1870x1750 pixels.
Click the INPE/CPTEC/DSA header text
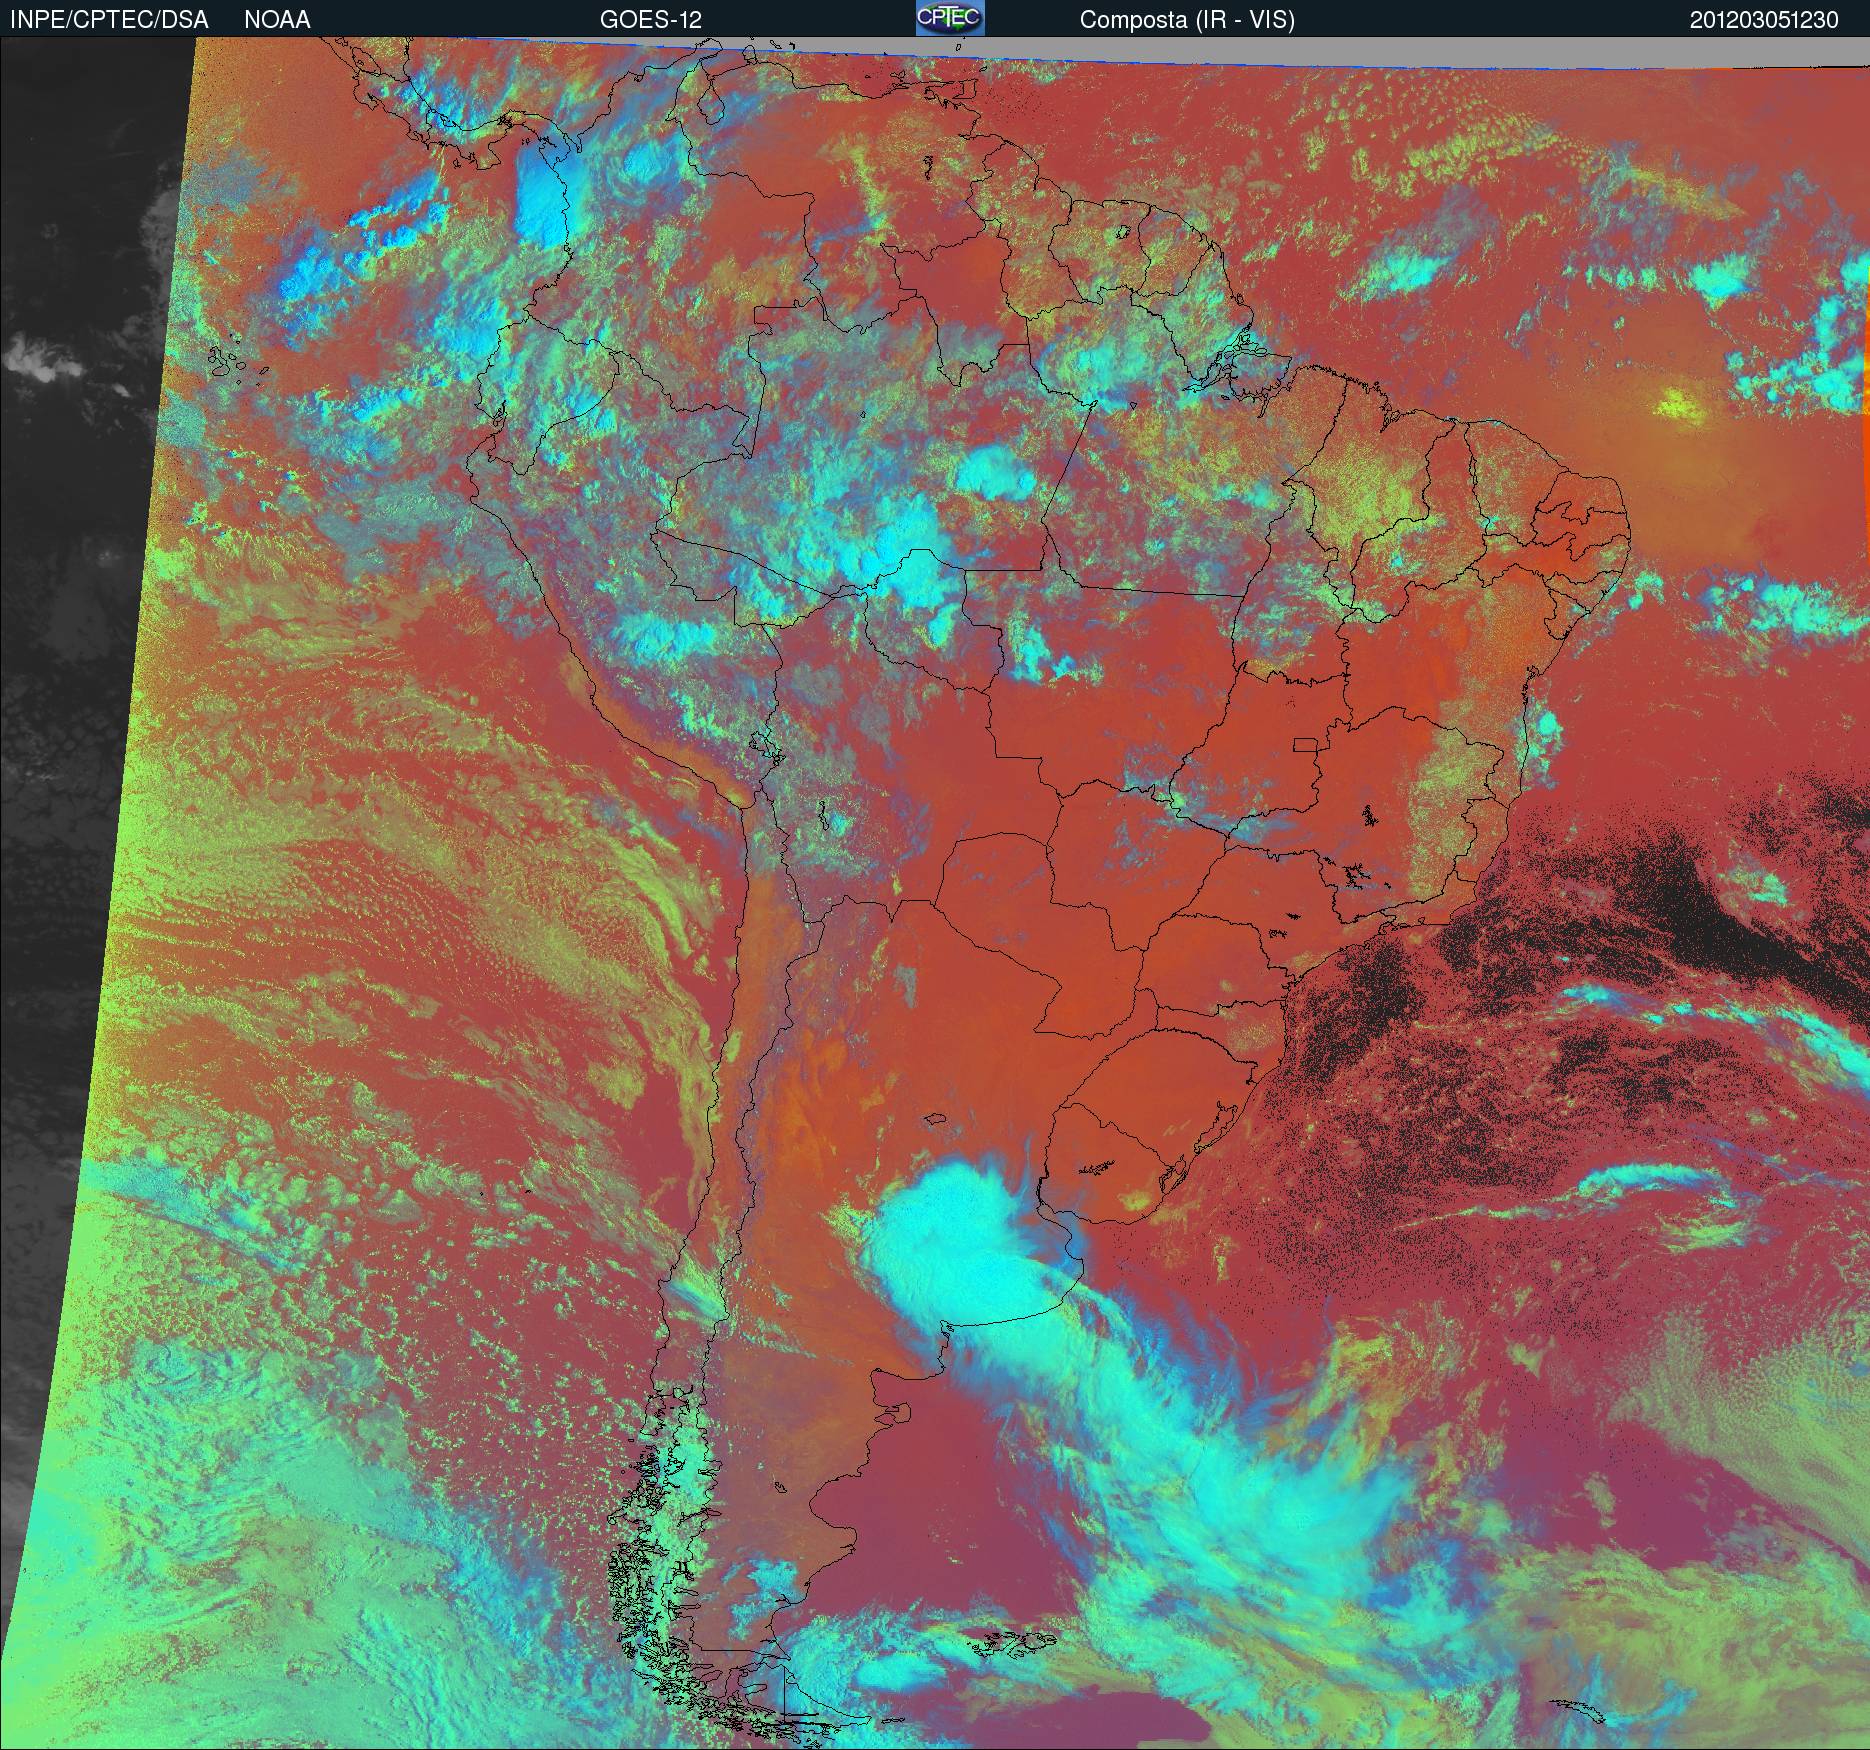point(109,20)
